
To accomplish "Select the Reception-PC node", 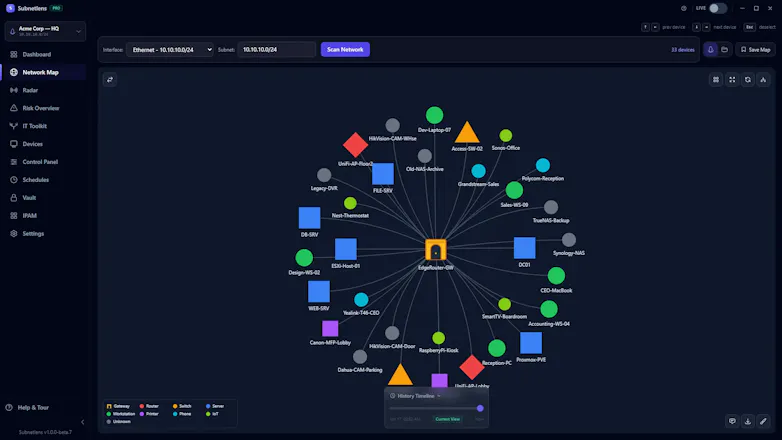I will (x=497, y=348).
